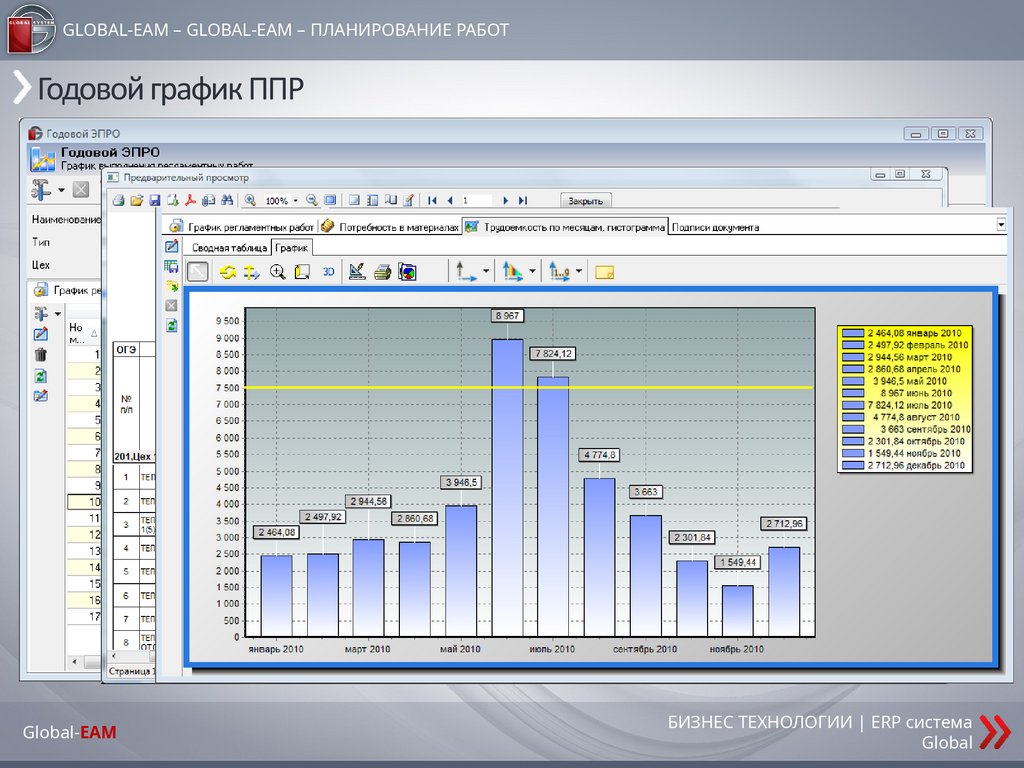This screenshot has height=768, width=1024.
Task: Open axis settings dropdown arrow
Action: (x=486, y=272)
